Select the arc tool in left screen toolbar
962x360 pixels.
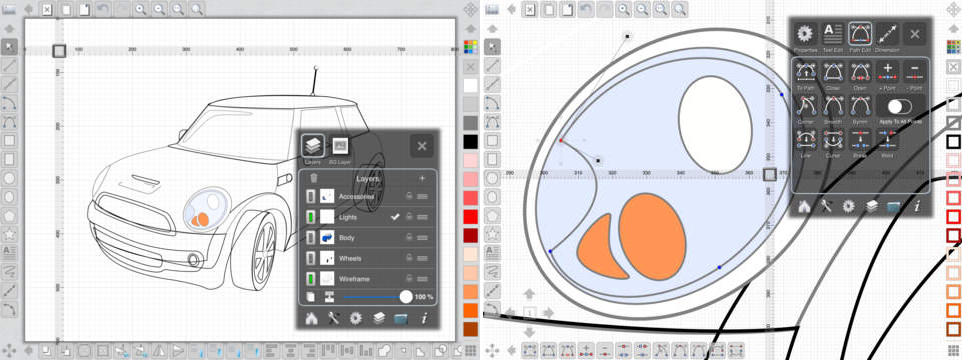[9, 103]
